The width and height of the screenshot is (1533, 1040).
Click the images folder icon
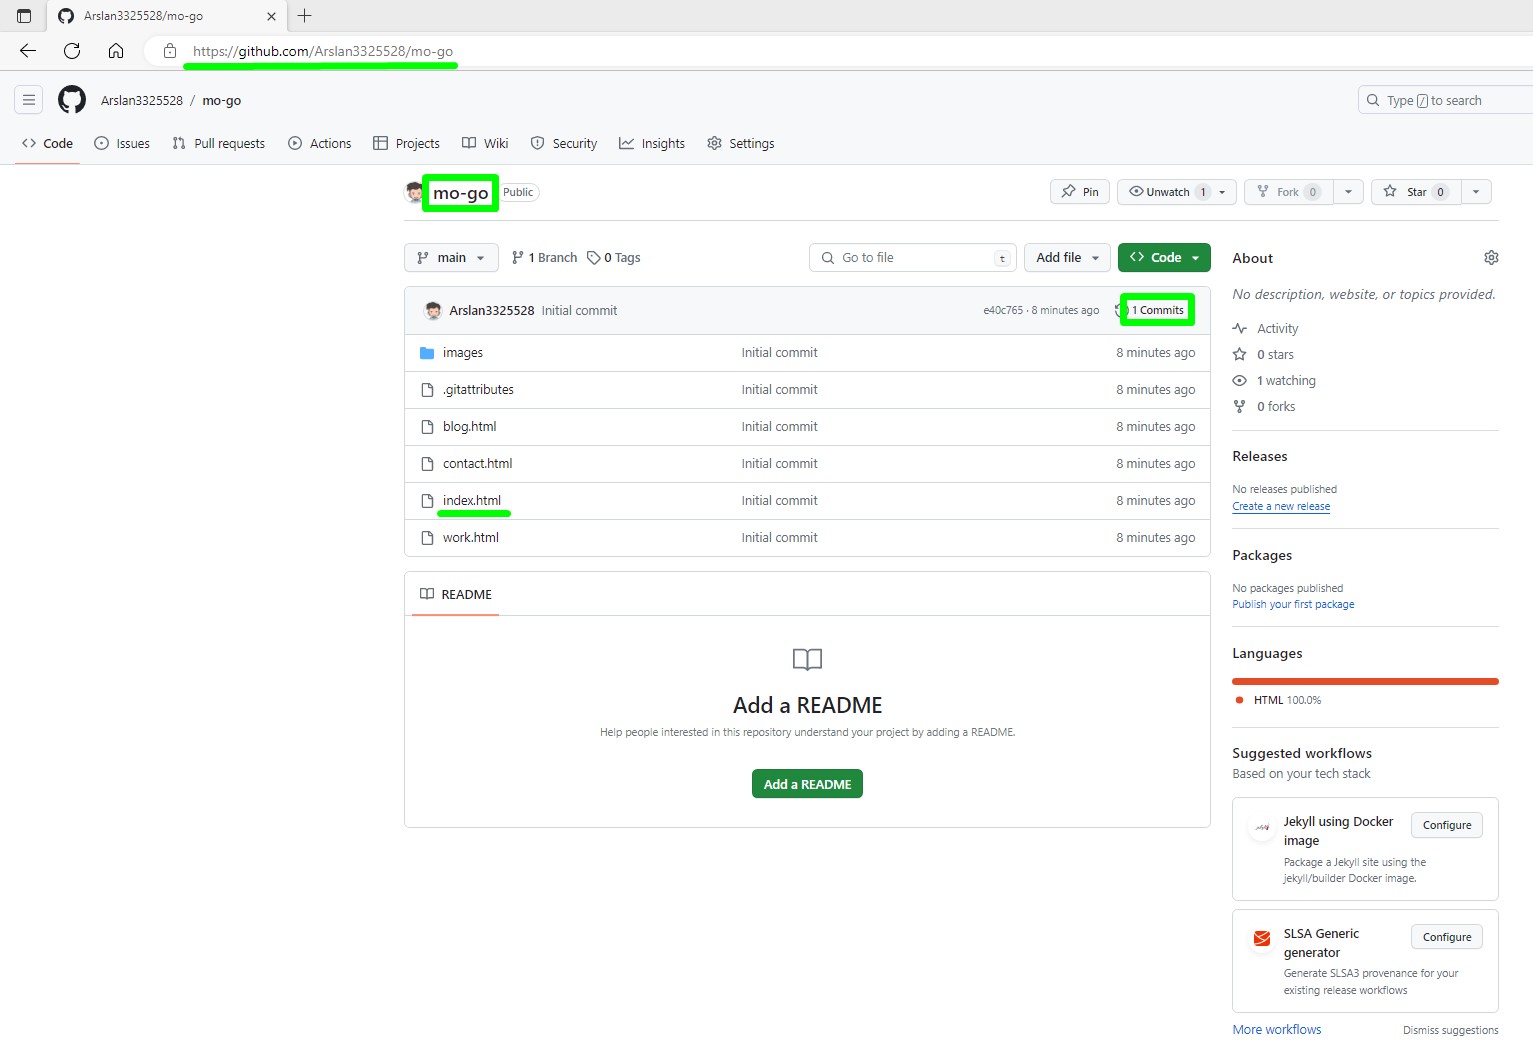427,353
